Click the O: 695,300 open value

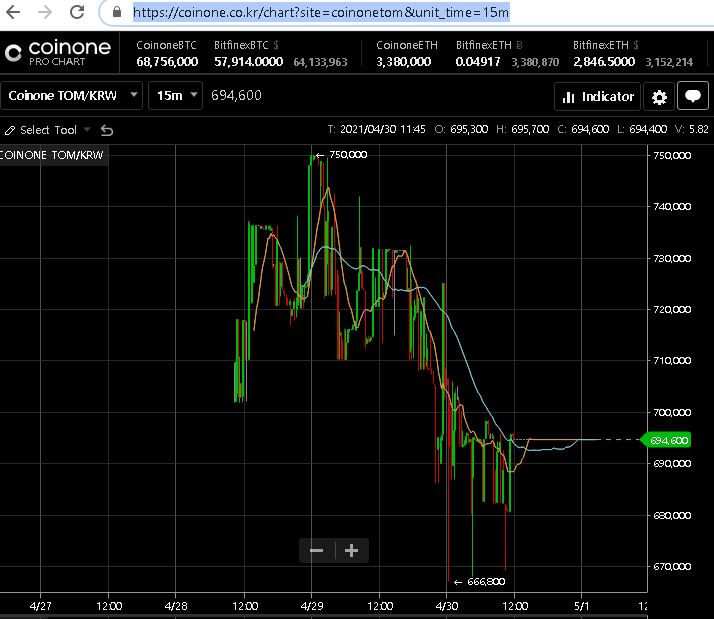point(461,129)
